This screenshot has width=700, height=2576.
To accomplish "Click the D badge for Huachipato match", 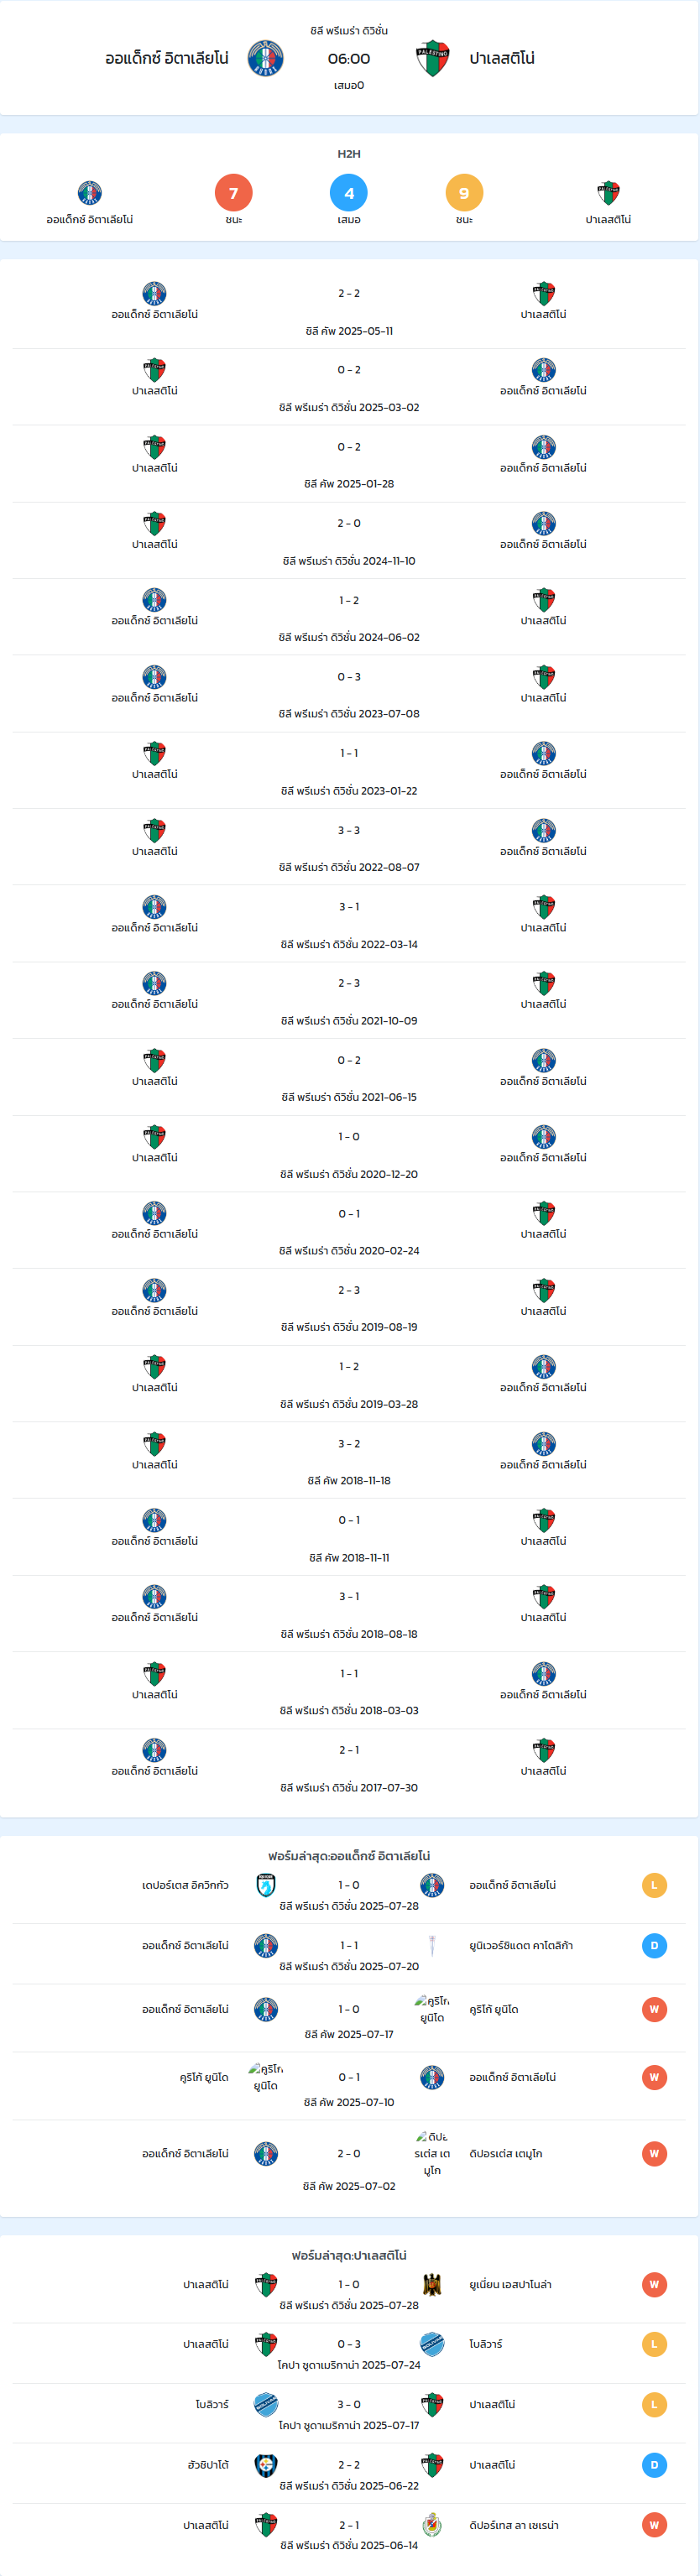I will [654, 2465].
